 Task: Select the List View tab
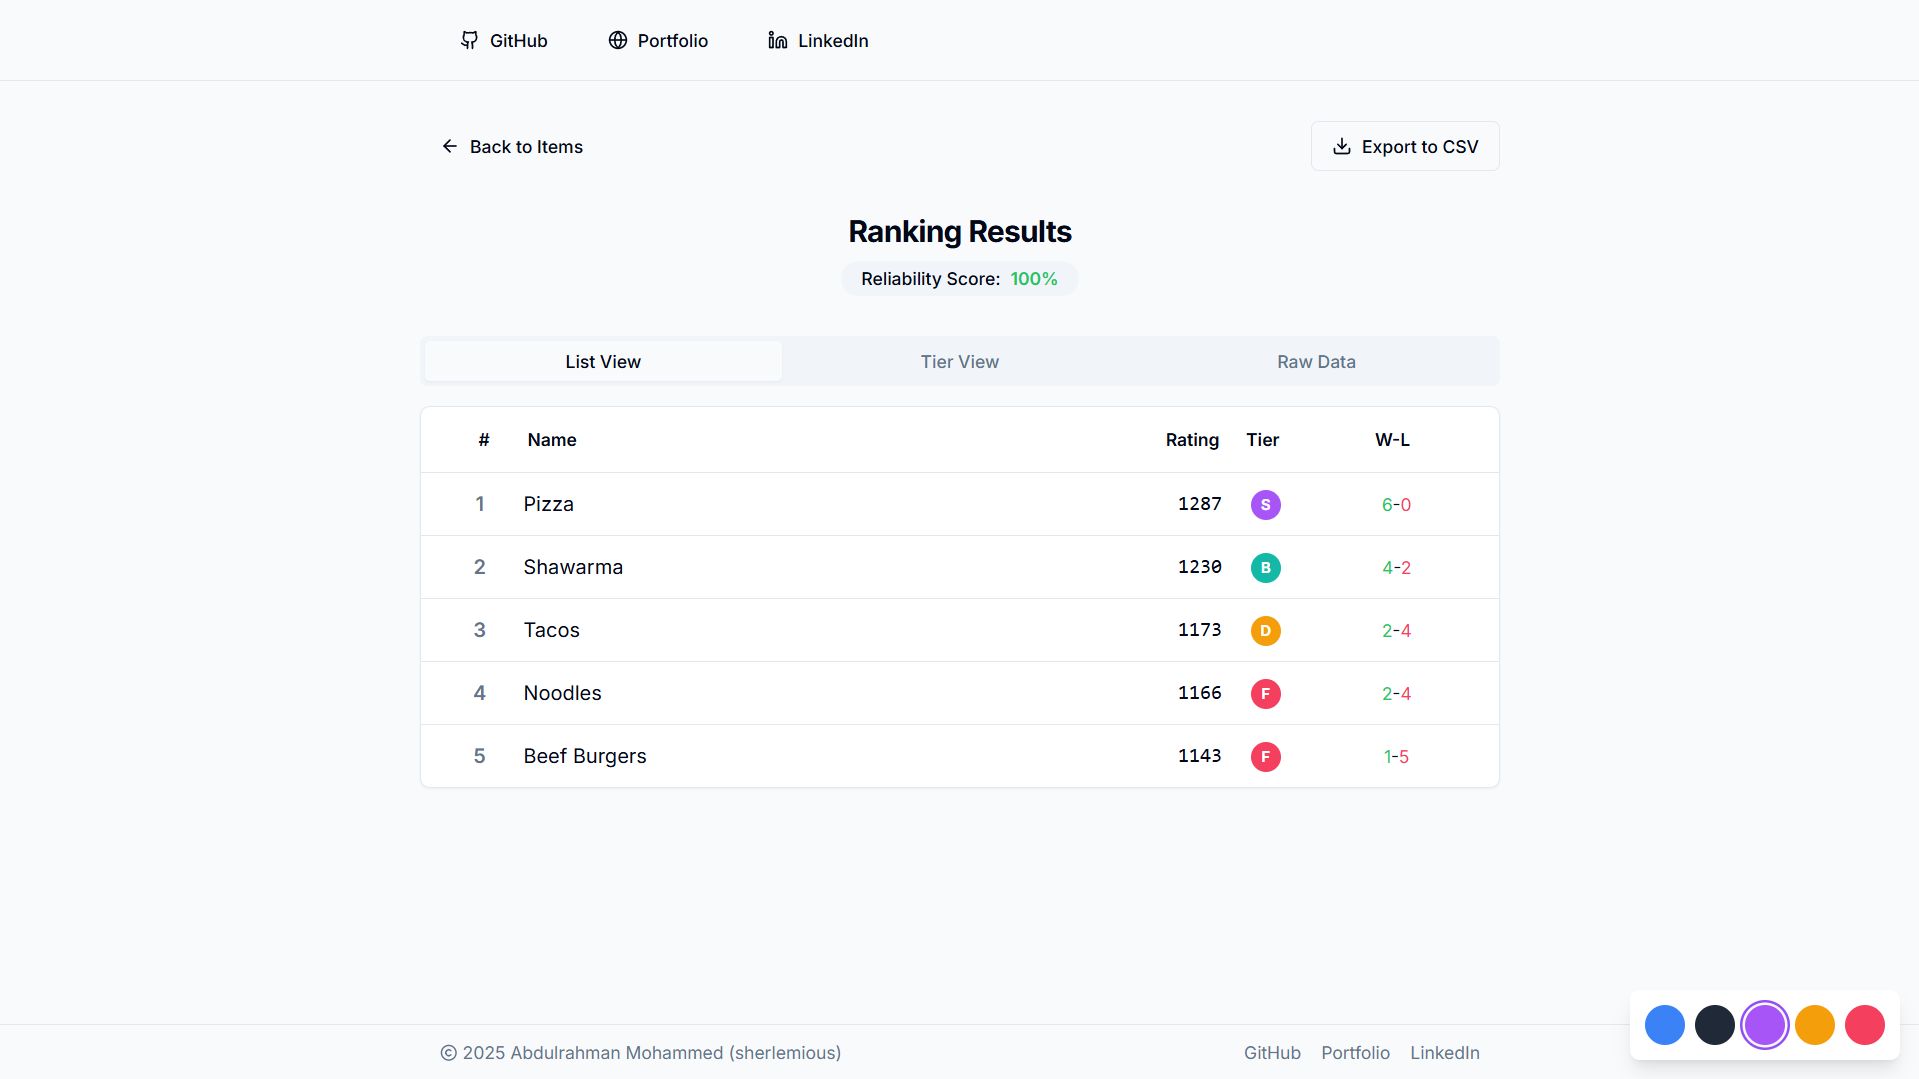(x=603, y=362)
